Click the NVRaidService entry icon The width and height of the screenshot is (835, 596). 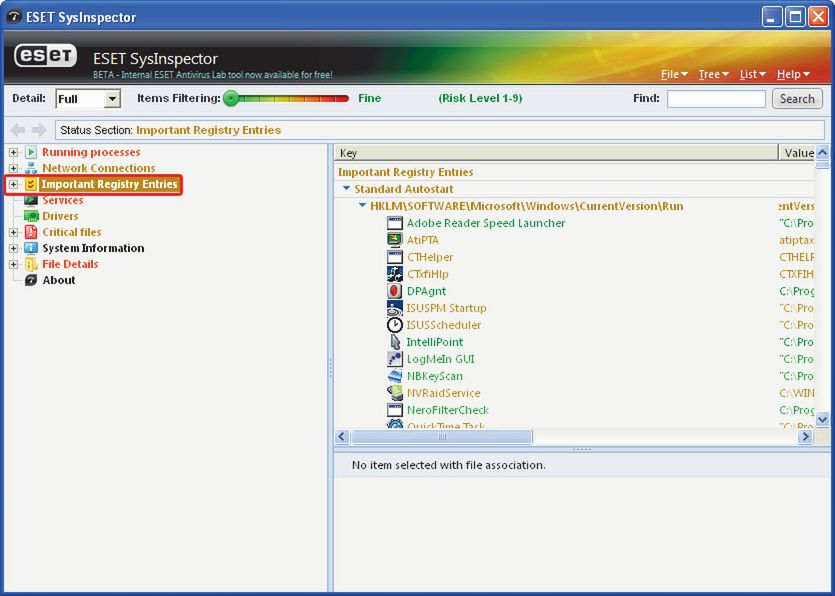pos(395,394)
